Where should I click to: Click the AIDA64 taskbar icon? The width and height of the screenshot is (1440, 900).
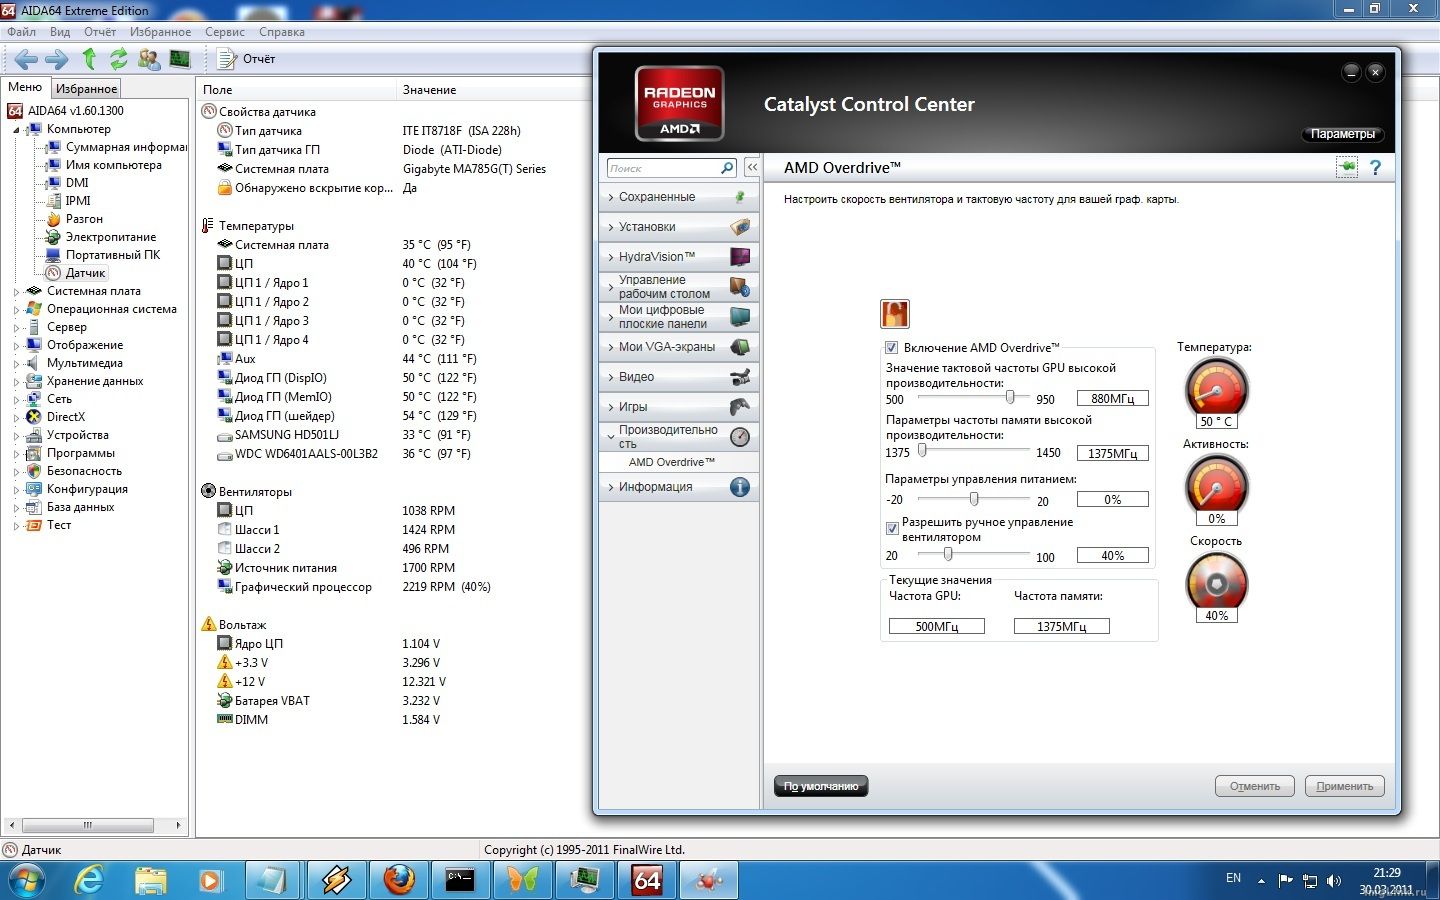(x=647, y=880)
